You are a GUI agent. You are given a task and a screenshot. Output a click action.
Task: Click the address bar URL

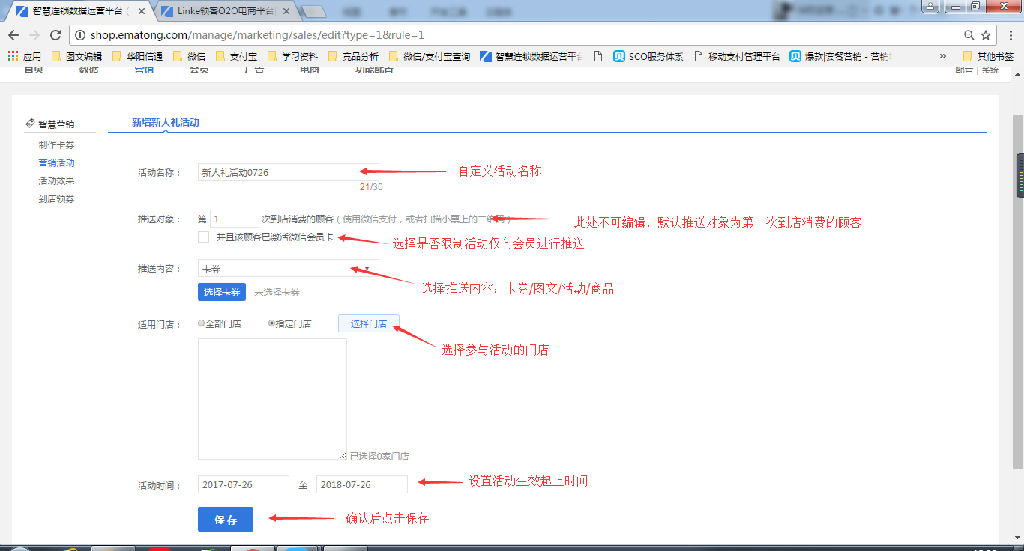coord(257,35)
